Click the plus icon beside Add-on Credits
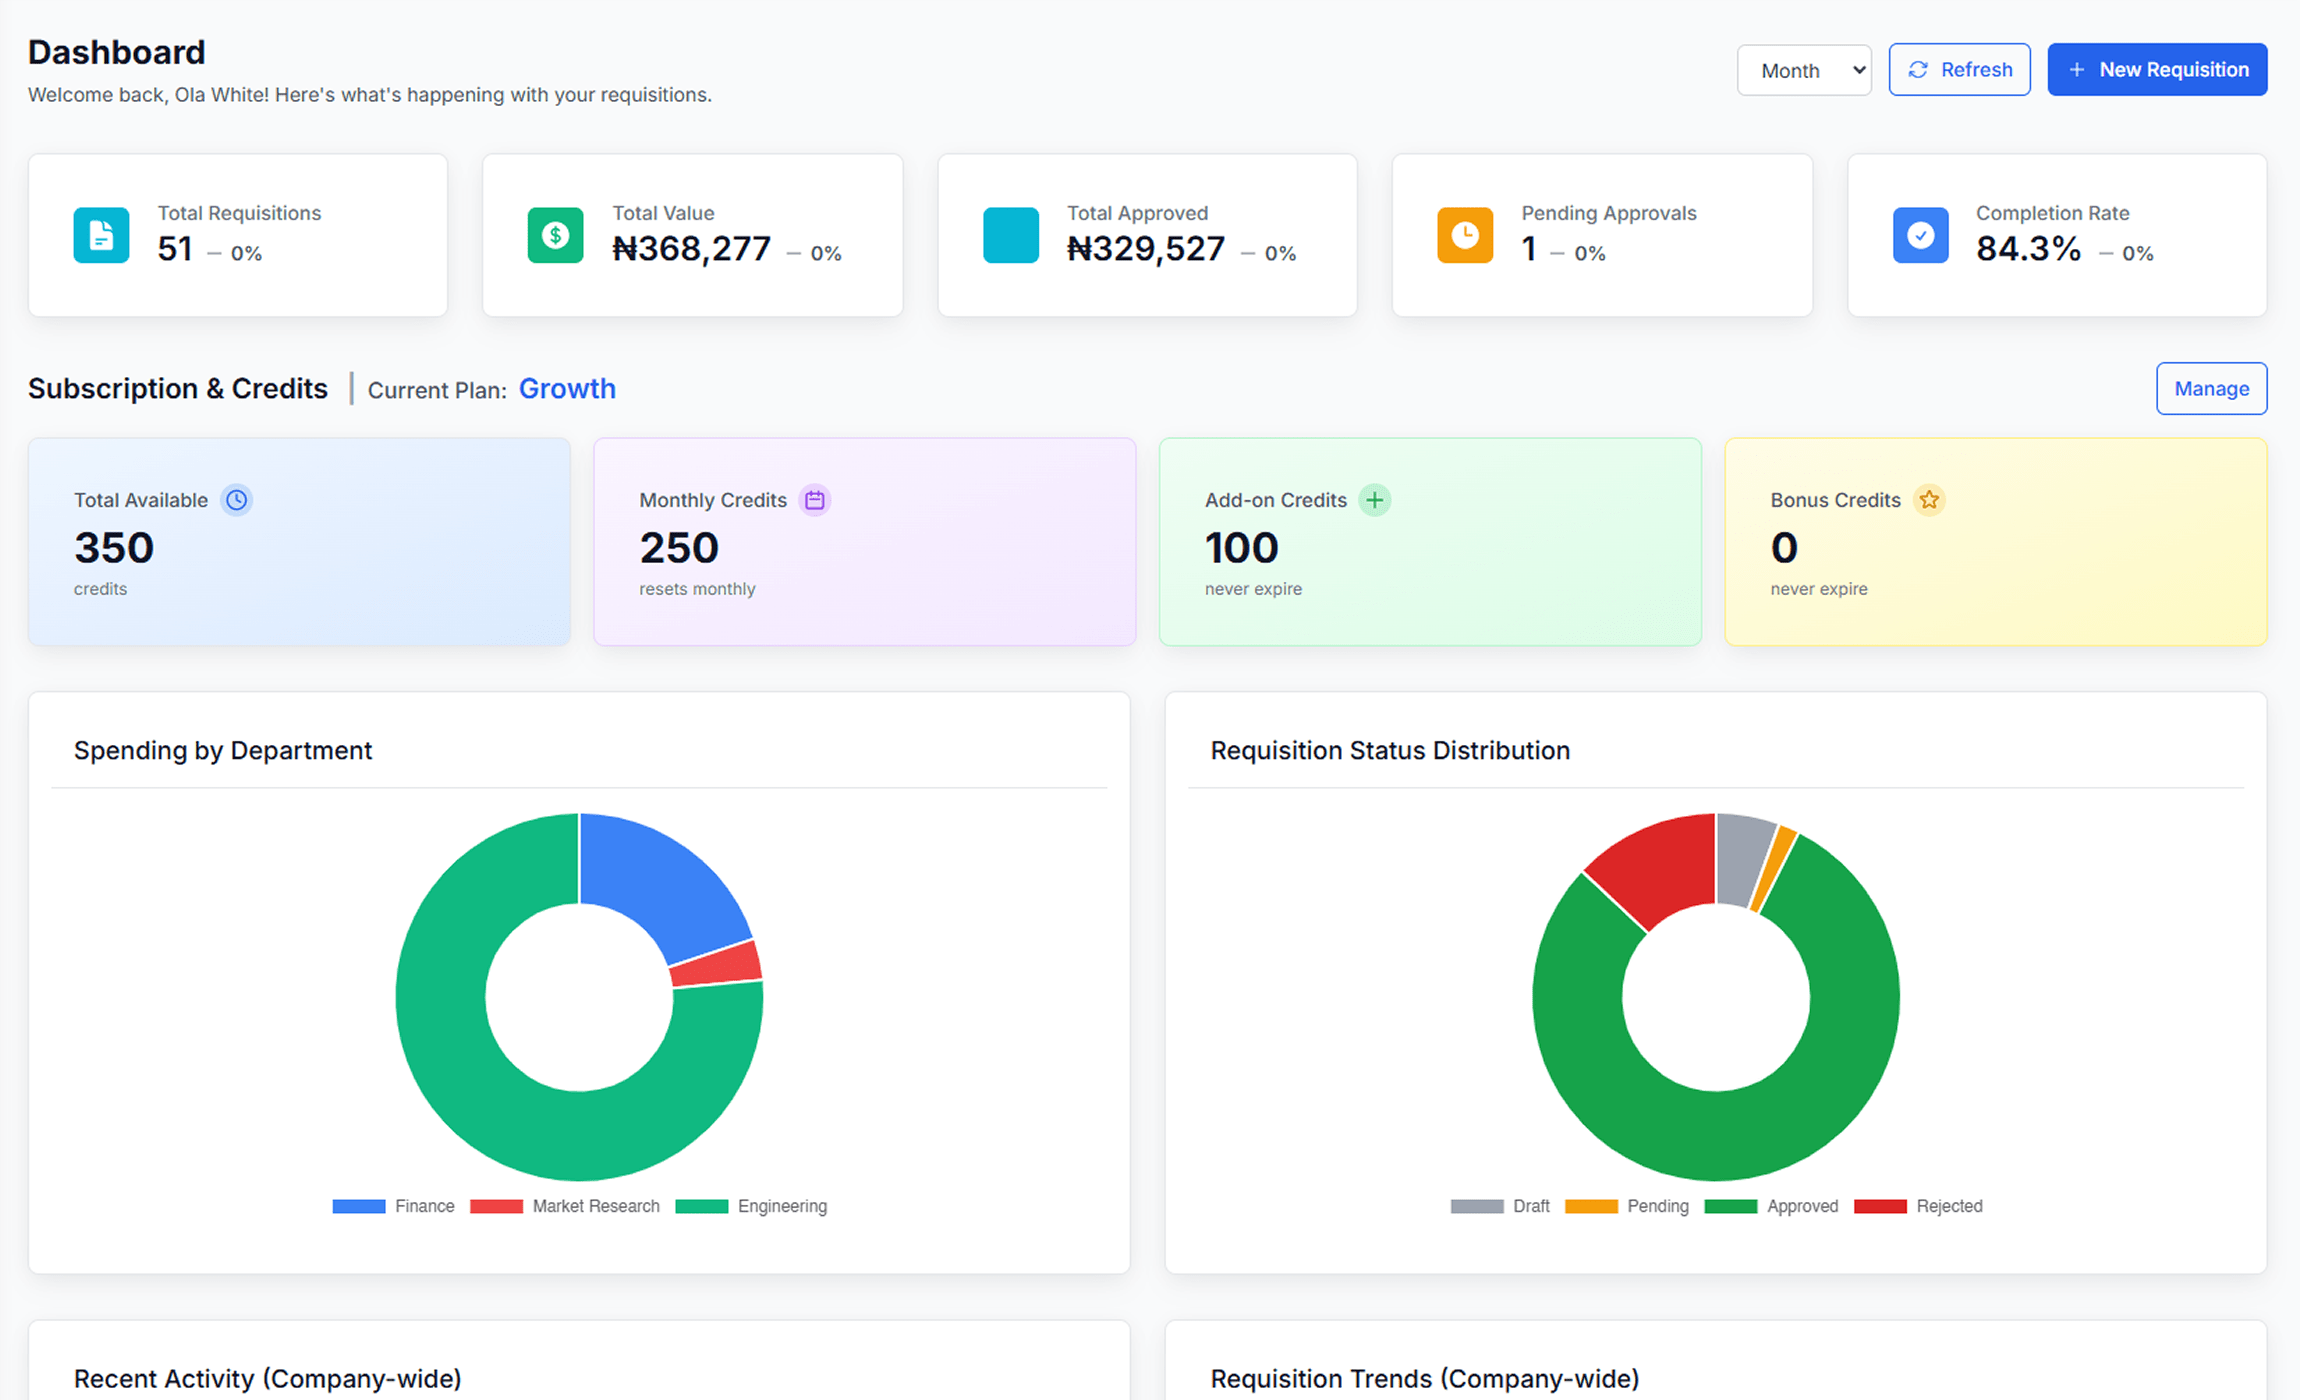This screenshot has width=2300, height=1400. [x=1375, y=500]
